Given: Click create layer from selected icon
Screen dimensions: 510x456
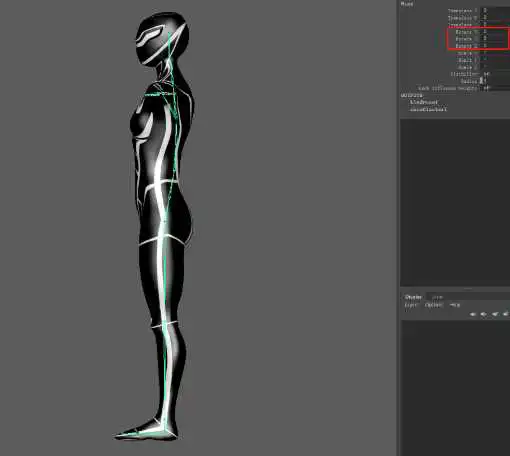Looking at the screenshot, I should pyautogui.click(x=506, y=314).
